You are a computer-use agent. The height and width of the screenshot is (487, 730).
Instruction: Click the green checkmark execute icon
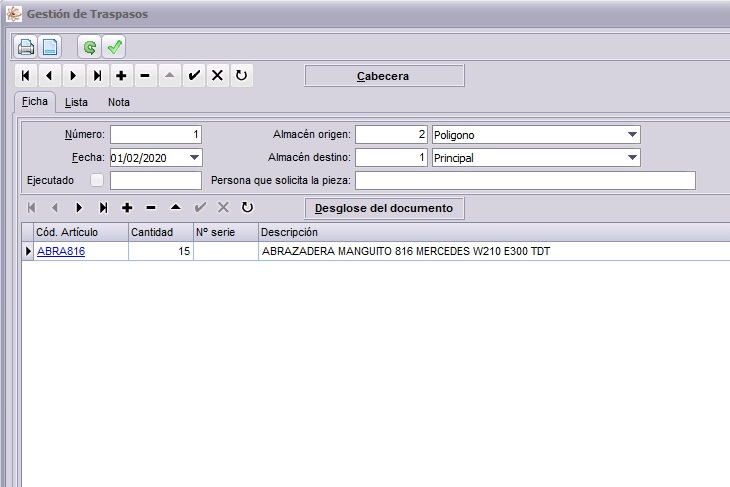114,47
